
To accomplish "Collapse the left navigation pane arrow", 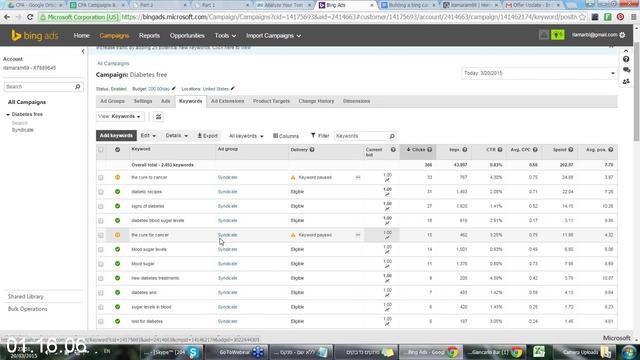I will pyautogui.click(x=83, y=51).
